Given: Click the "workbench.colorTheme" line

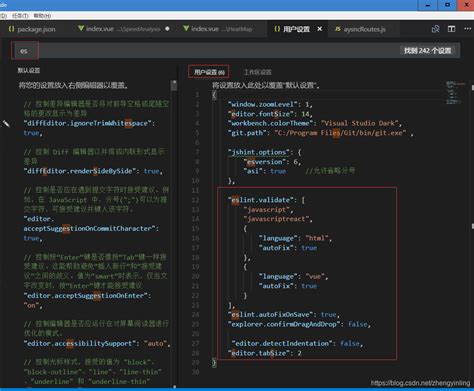Looking at the screenshot, I should (x=315, y=123).
